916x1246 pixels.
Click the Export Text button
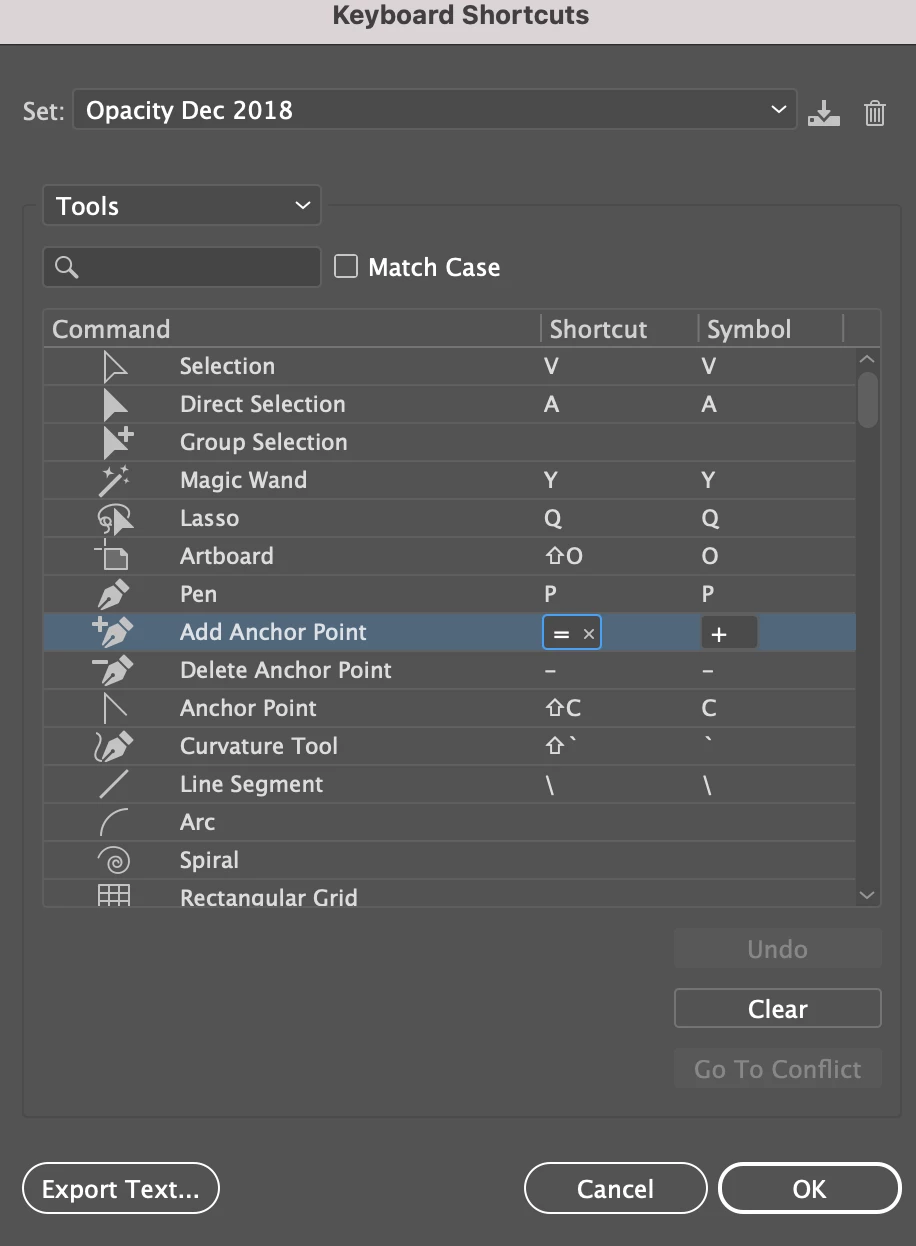tap(120, 1189)
